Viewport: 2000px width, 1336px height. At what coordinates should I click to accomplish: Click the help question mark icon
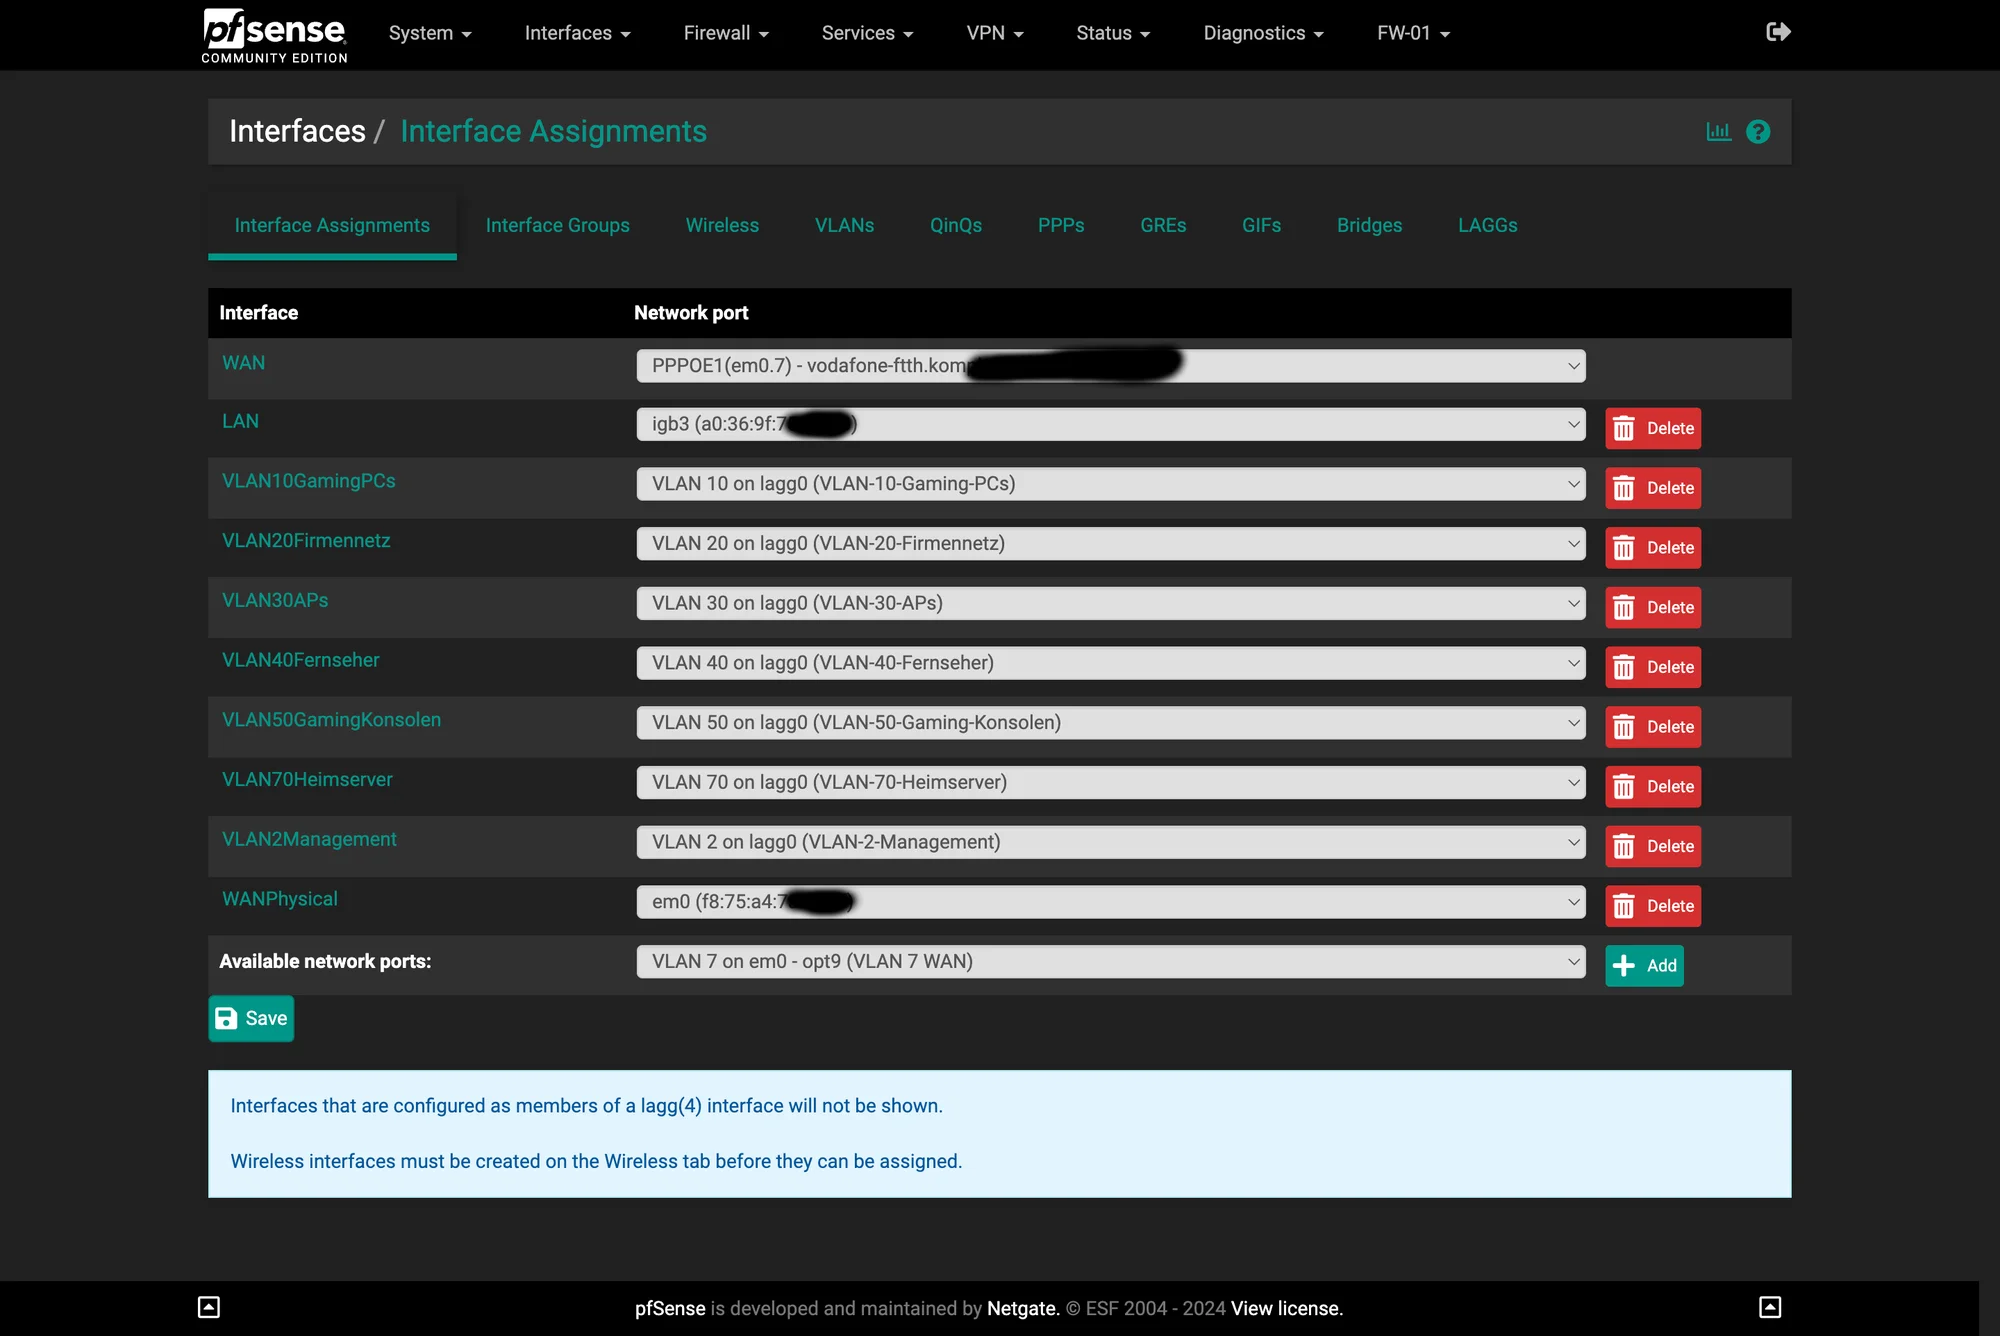(1757, 131)
